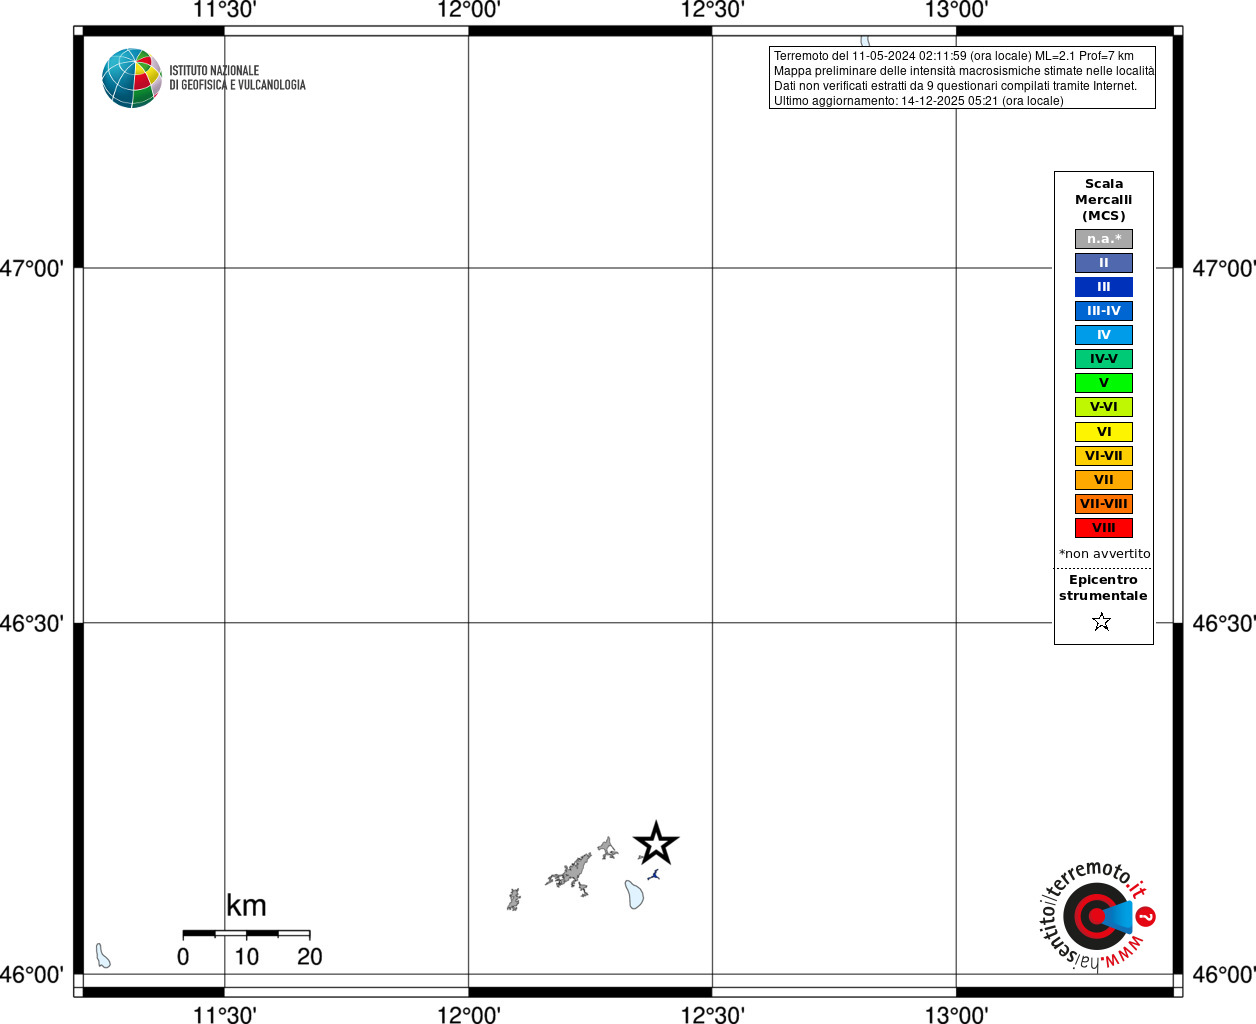Click the right 46°30' latitude label
Viewport: 1256px width, 1024px height.
click(x=1224, y=623)
